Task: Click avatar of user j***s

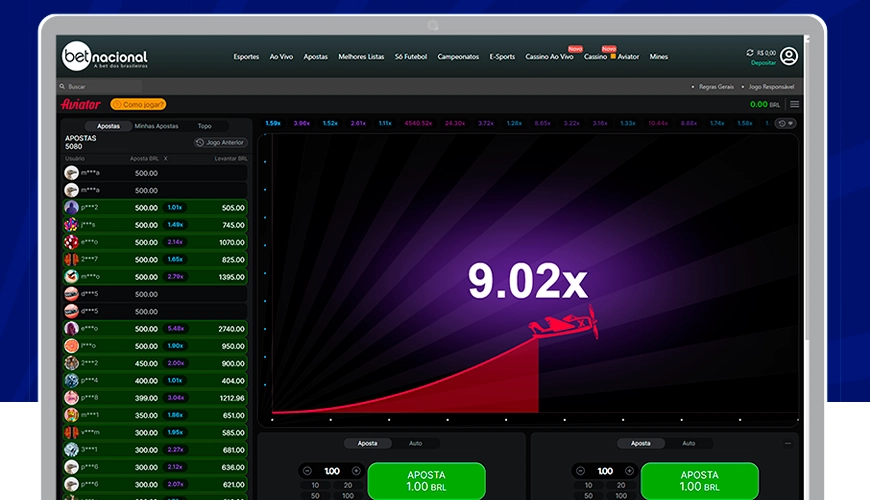Action: coord(71,225)
